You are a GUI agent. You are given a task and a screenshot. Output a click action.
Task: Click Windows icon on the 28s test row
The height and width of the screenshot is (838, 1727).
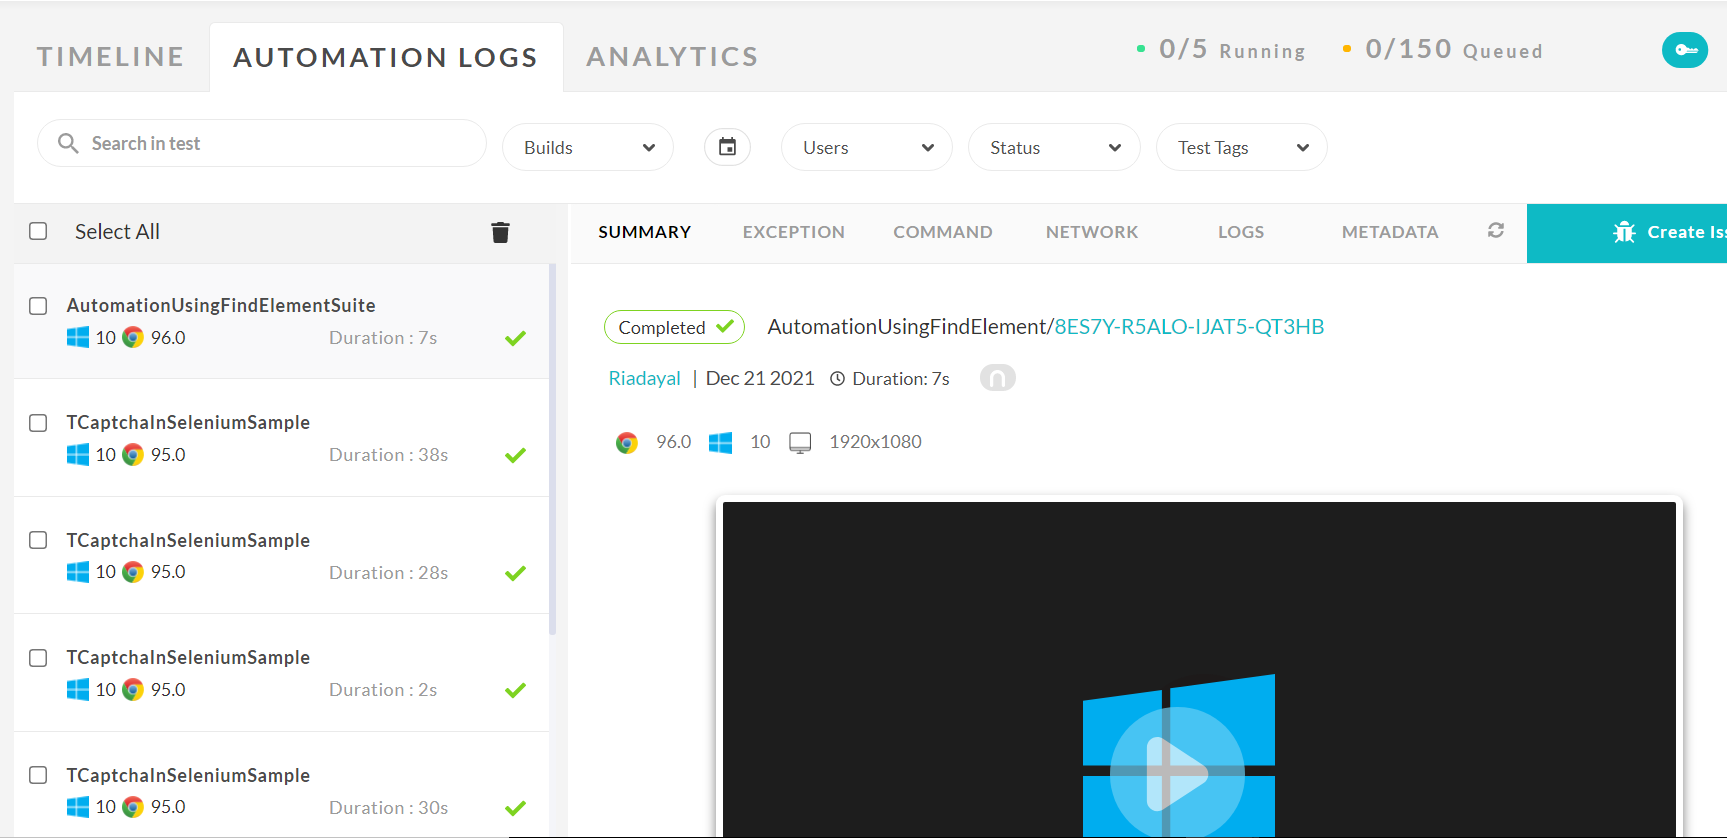coord(78,572)
